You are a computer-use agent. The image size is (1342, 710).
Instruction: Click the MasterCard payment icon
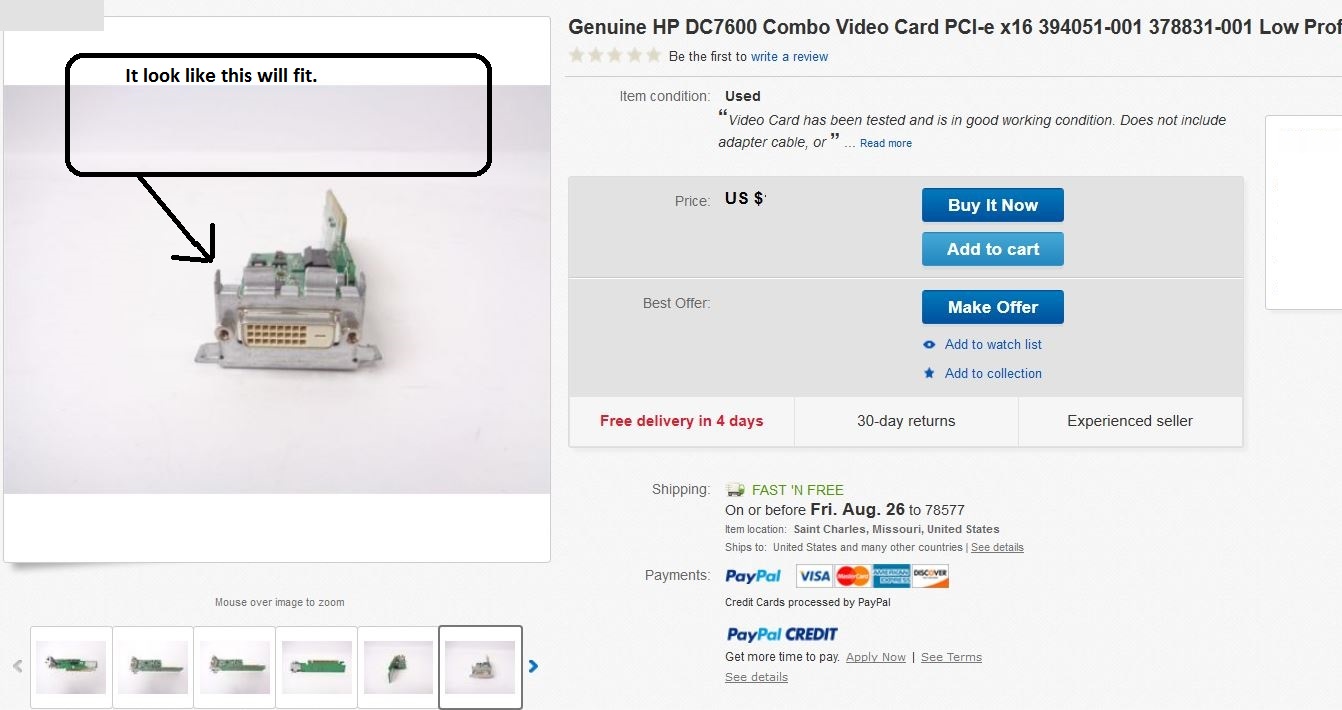click(x=853, y=576)
